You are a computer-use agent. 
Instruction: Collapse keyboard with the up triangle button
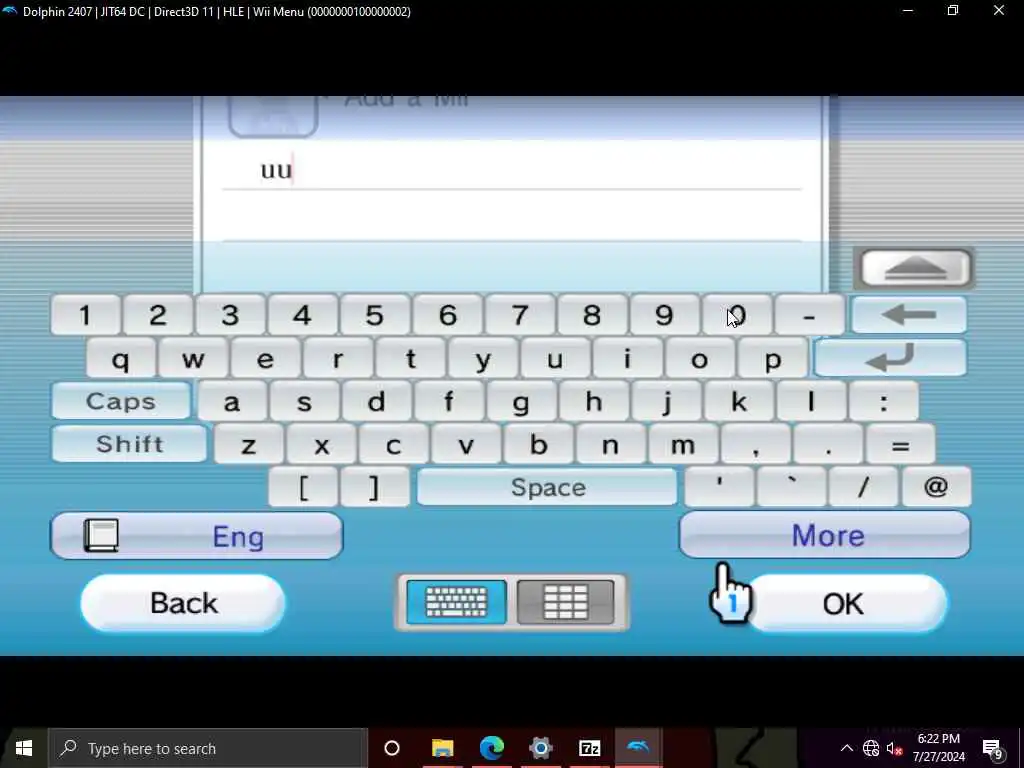click(914, 268)
